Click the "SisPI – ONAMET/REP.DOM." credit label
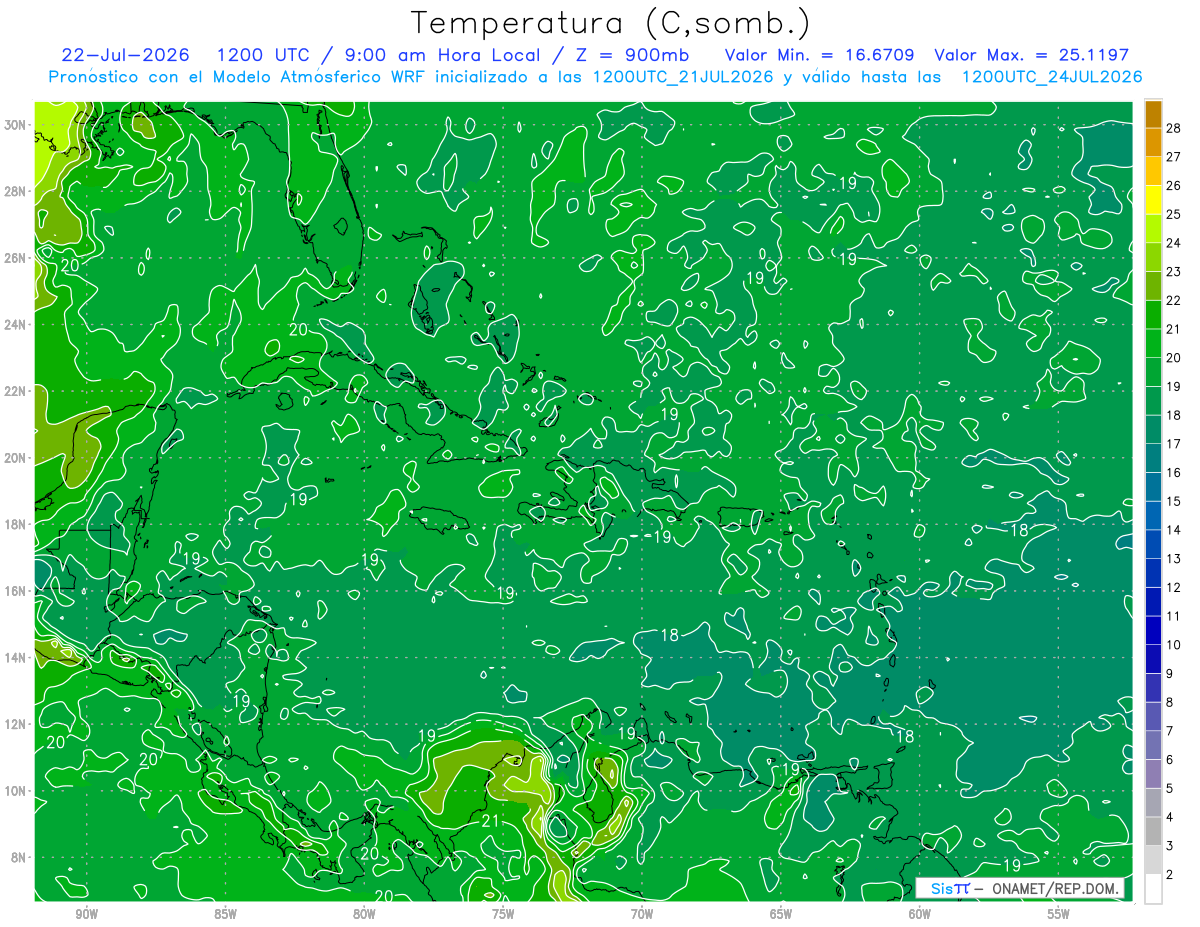This screenshot has width=1200, height=927. coord(1019,888)
